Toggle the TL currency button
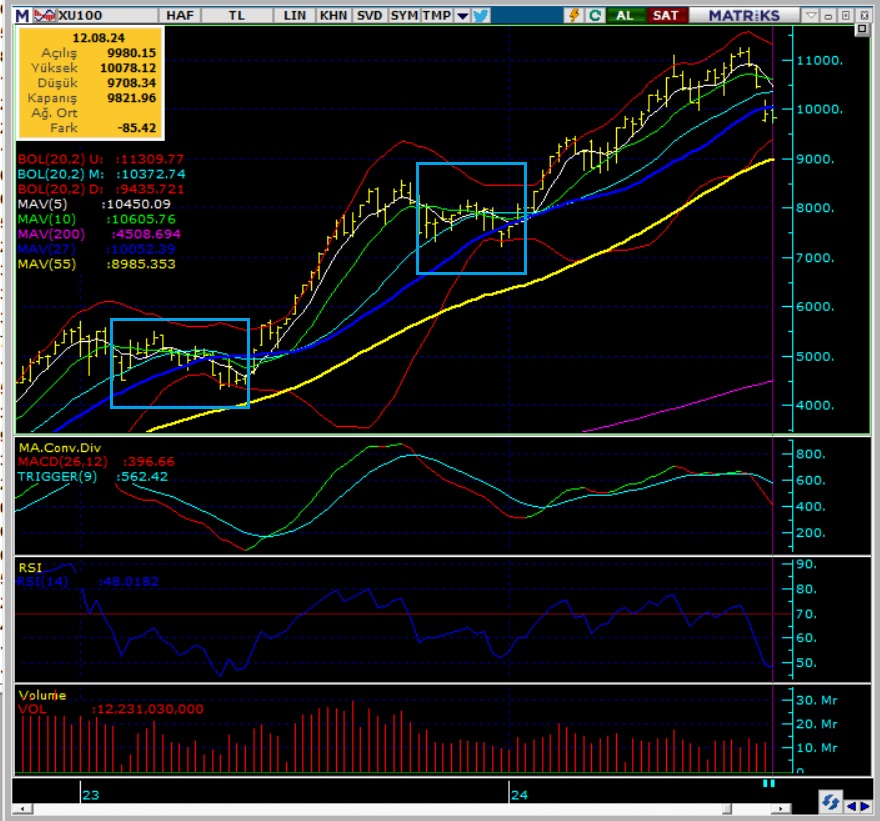This screenshot has height=821, width=880. [x=236, y=15]
